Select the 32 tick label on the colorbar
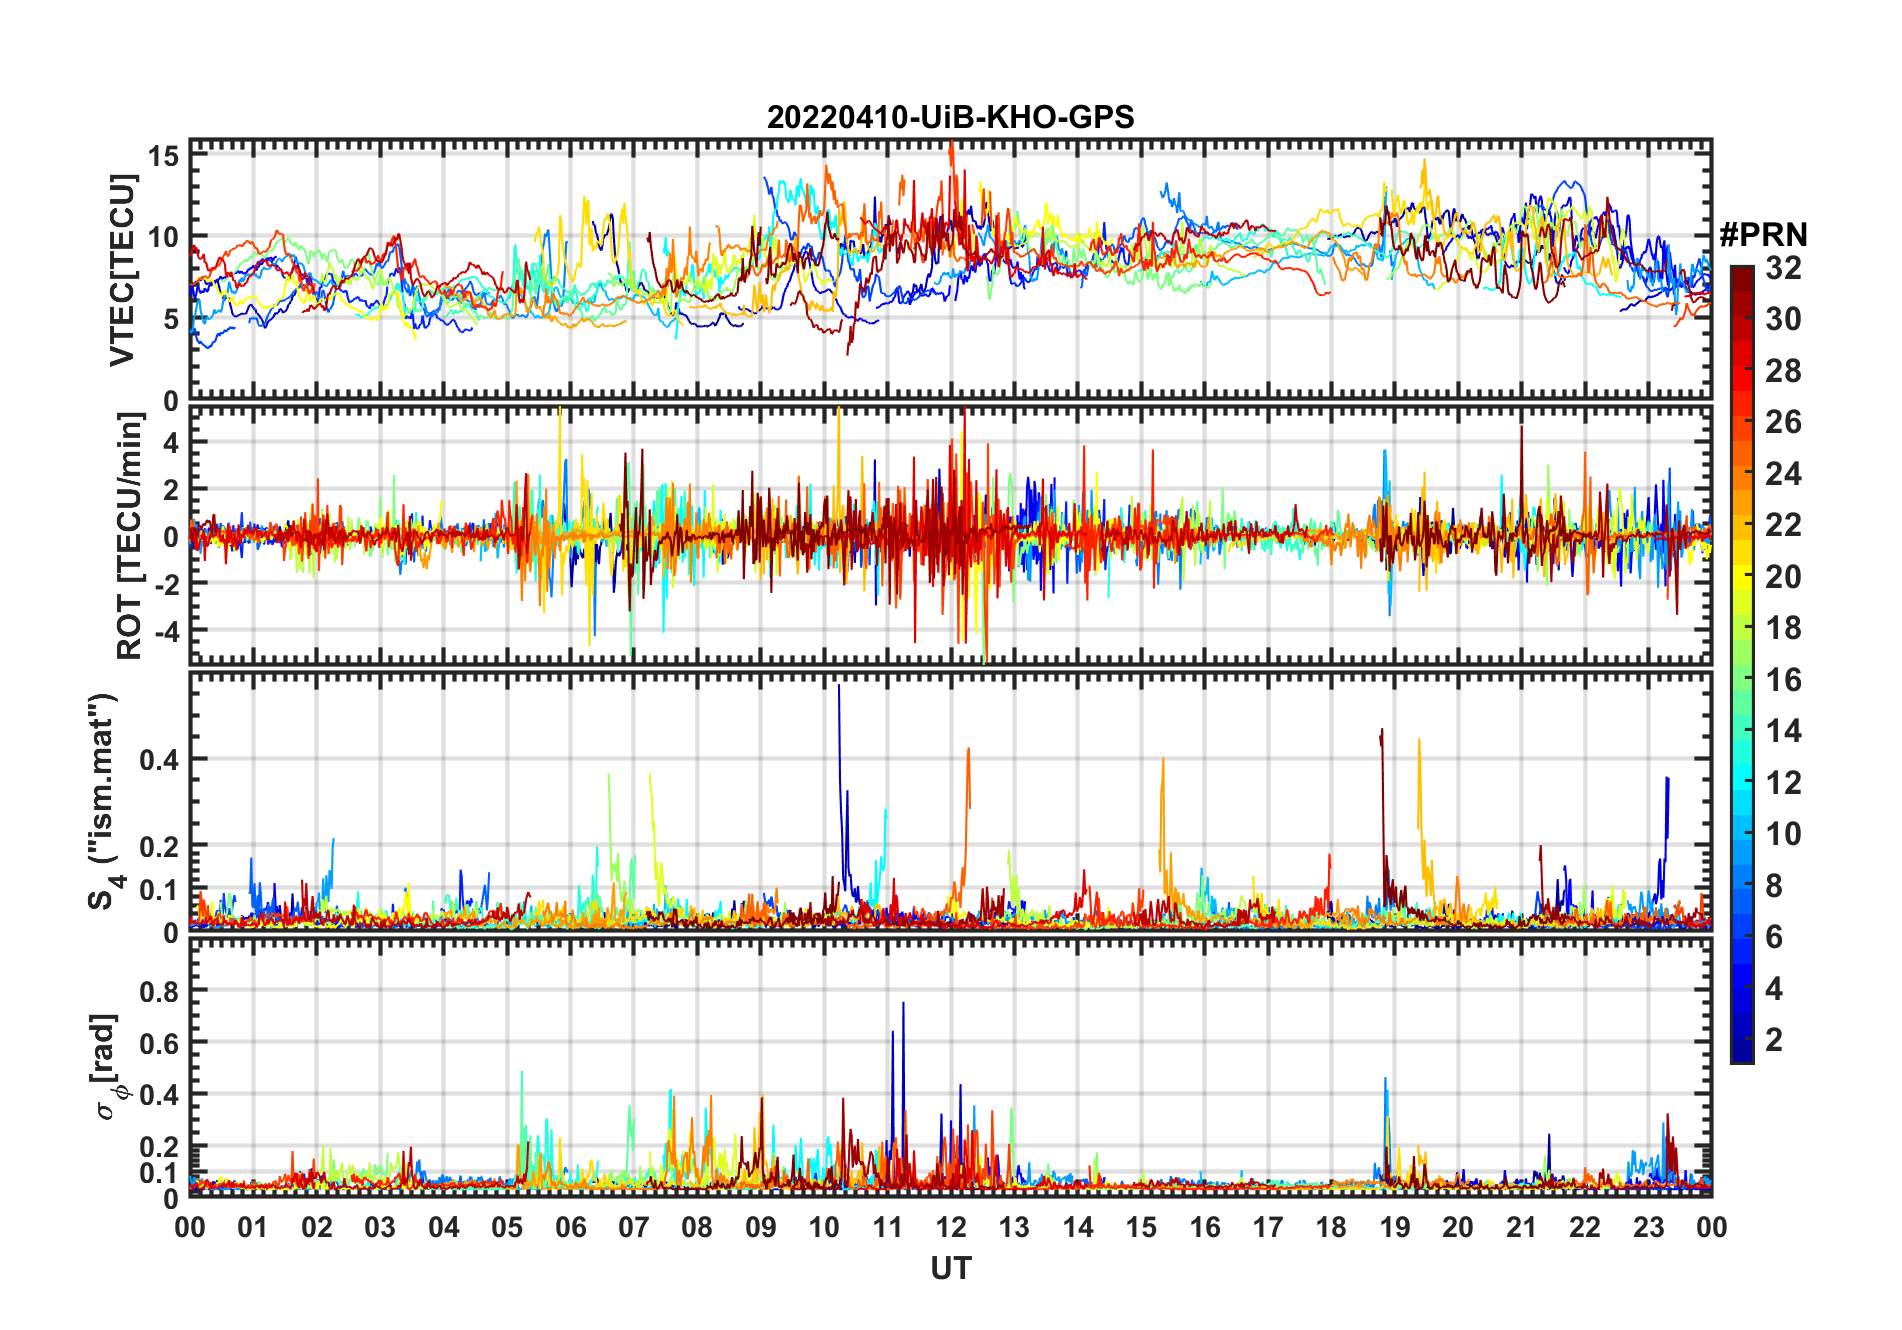Viewport: 1902px width, 1330px height. 1783,268
